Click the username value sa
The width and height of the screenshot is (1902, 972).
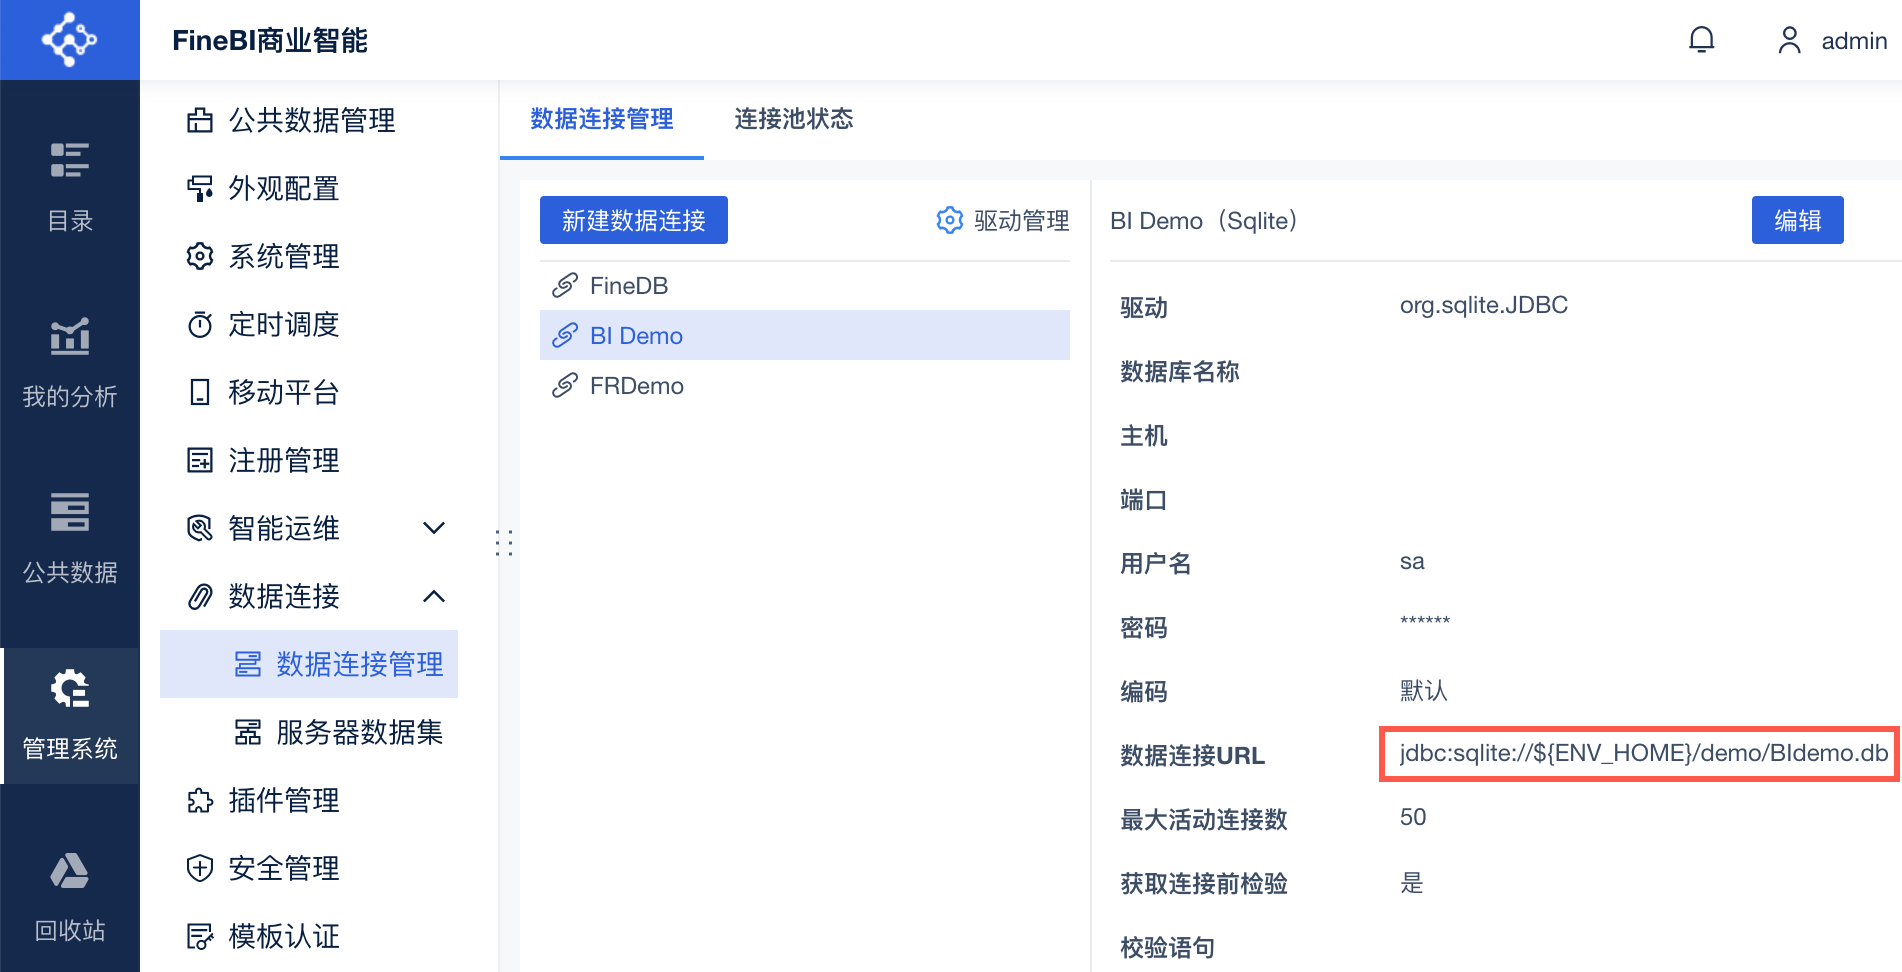[x=1412, y=562]
